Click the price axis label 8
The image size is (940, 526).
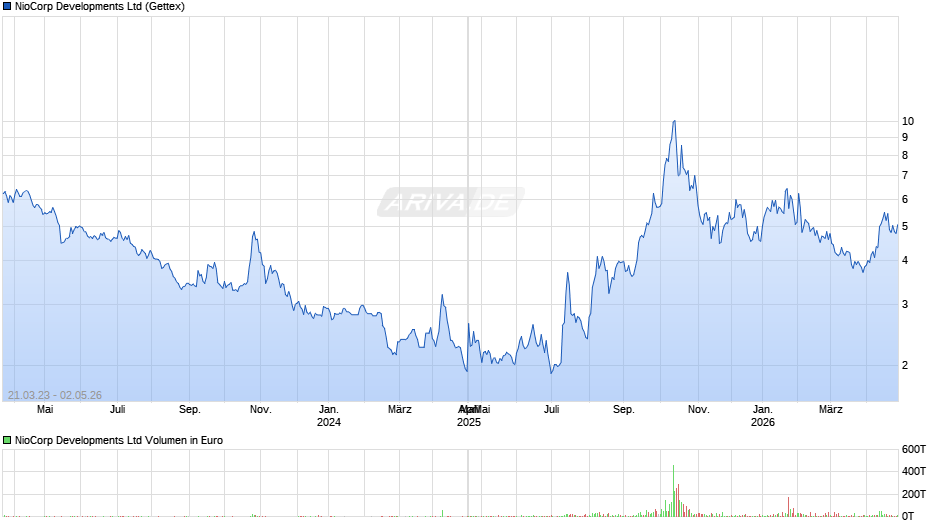pos(905,156)
